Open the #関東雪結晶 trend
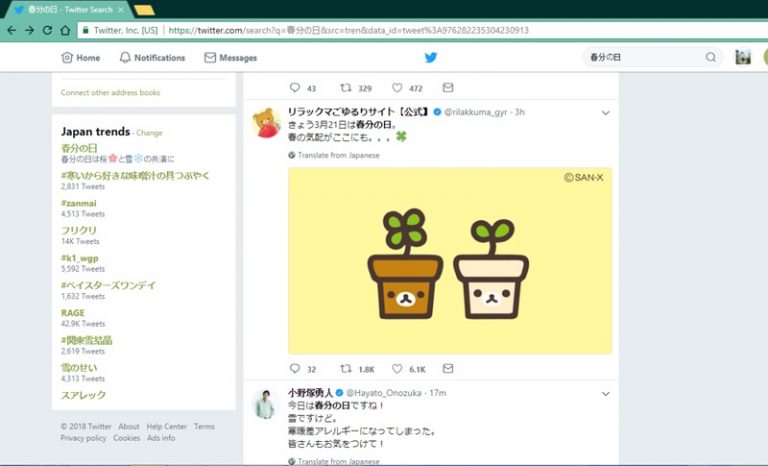This screenshot has width=768, height=466. pyautogui.click(x=87, y=340)
